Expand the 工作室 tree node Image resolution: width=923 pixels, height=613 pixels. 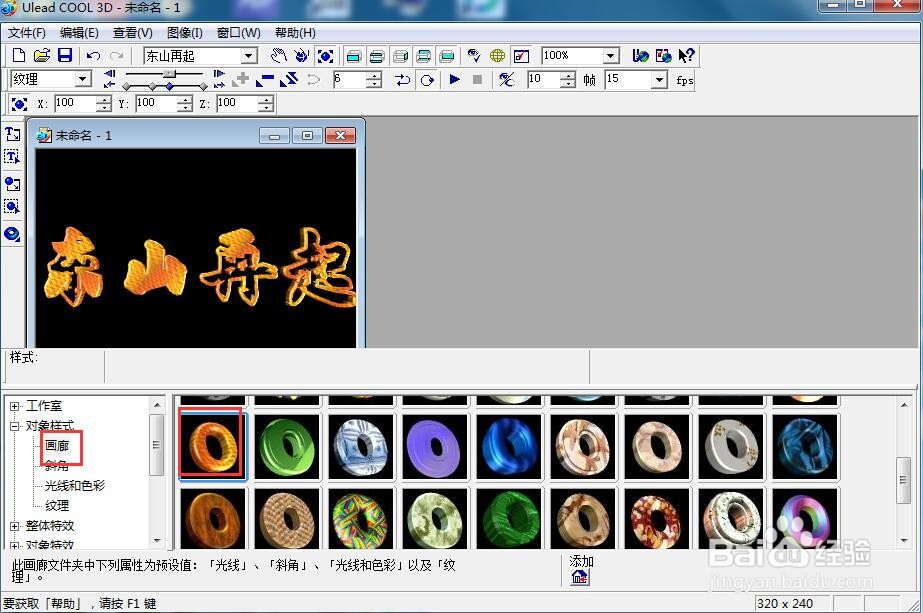pos(14,406)
